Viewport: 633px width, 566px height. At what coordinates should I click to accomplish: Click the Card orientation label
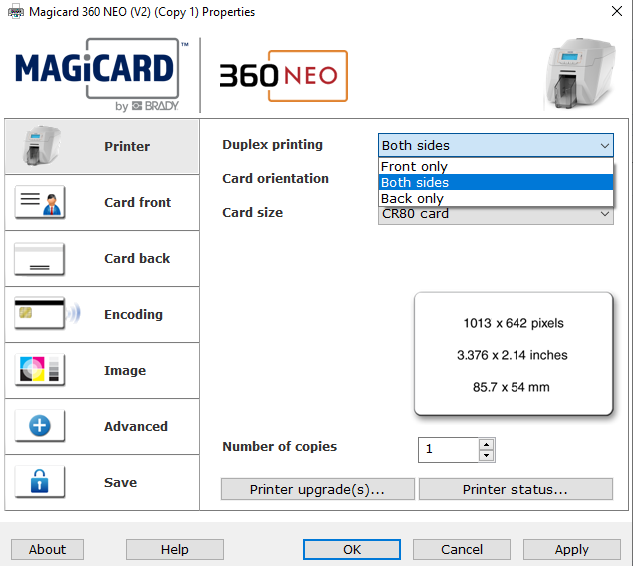(275, 178)
